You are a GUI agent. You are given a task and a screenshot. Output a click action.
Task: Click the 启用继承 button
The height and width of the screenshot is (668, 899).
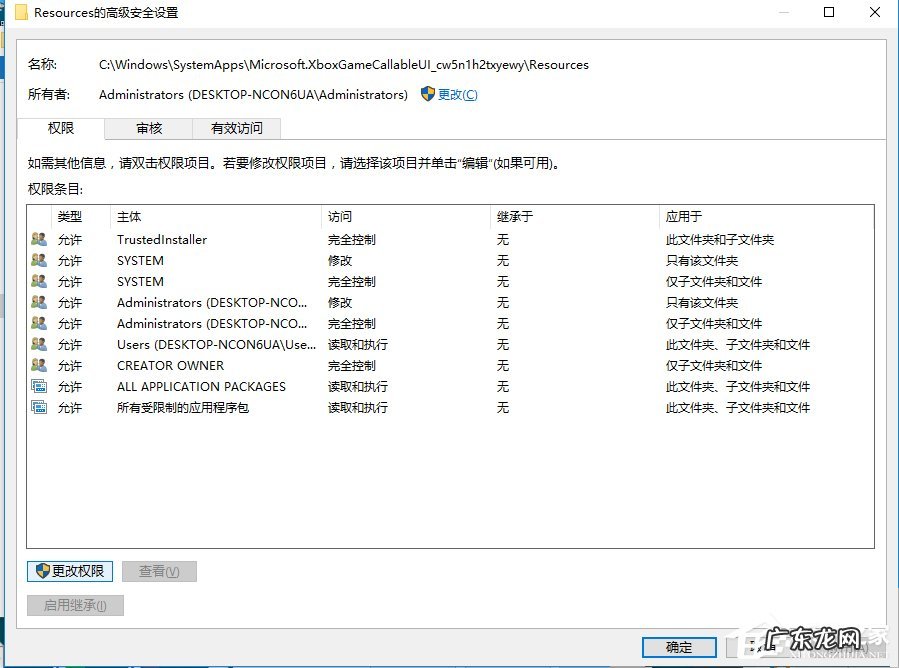coord(74,605)
